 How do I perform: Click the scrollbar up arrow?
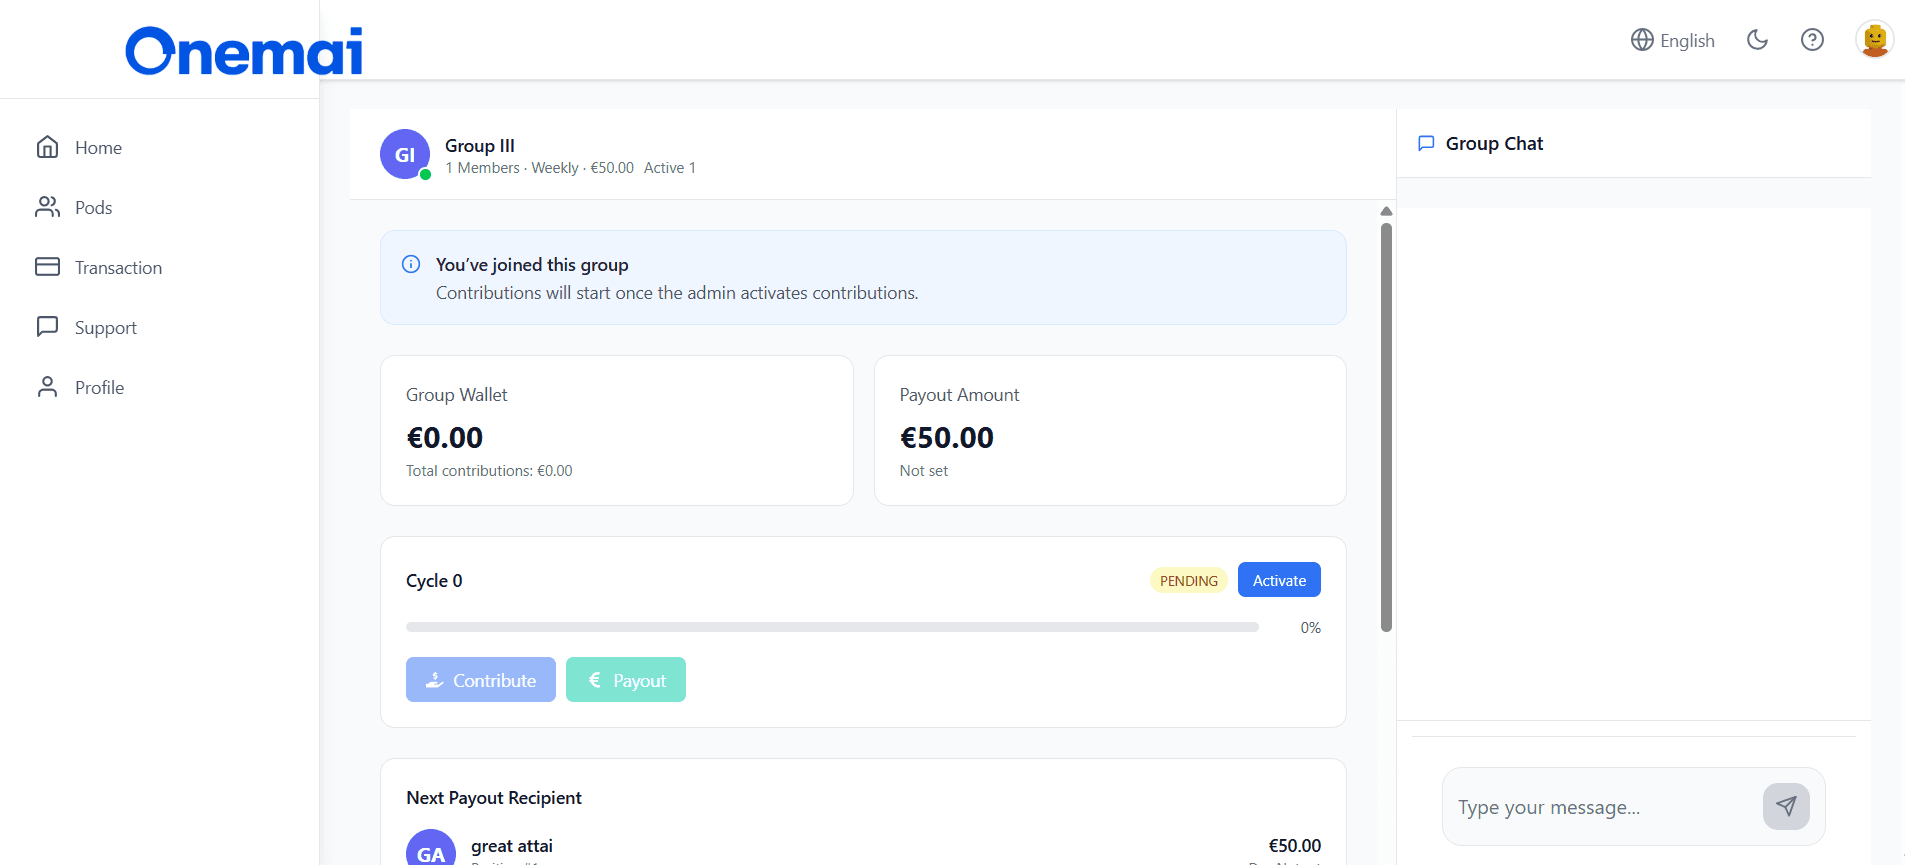click(x=1386, y=211)
